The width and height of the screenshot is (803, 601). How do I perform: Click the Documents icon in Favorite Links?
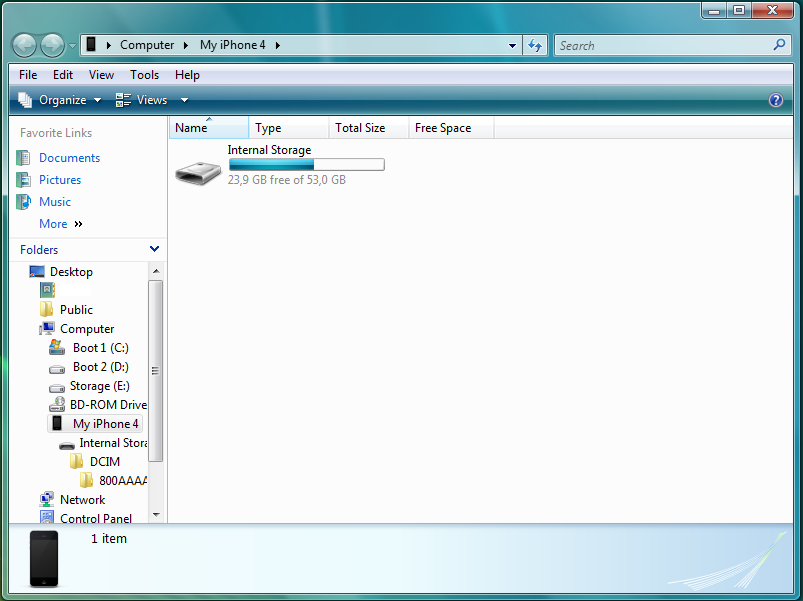click(x=24, y=158)
